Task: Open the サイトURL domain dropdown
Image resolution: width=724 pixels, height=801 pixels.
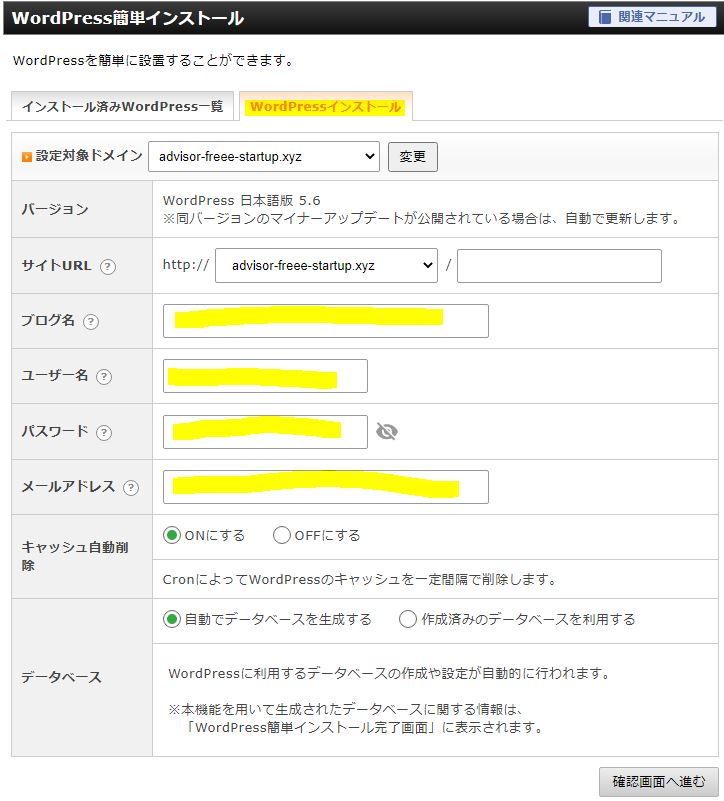Action: (x=326, y=265)
